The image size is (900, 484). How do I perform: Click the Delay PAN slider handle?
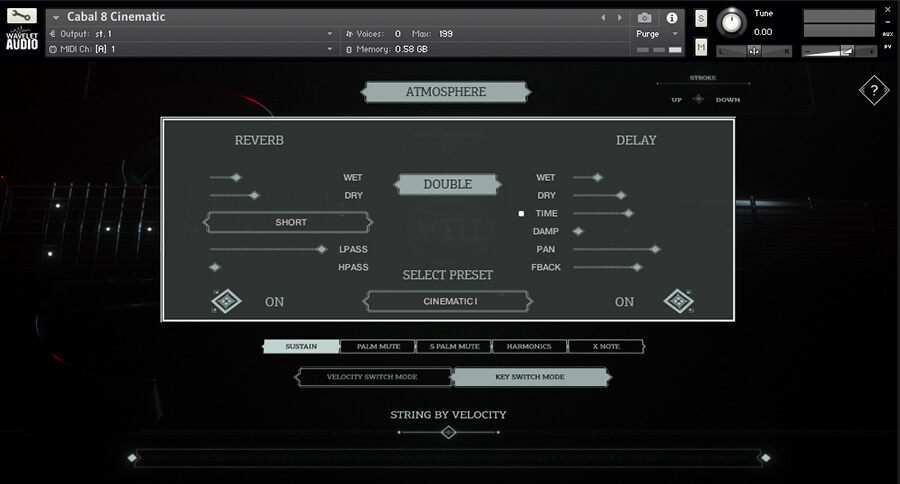655,249
